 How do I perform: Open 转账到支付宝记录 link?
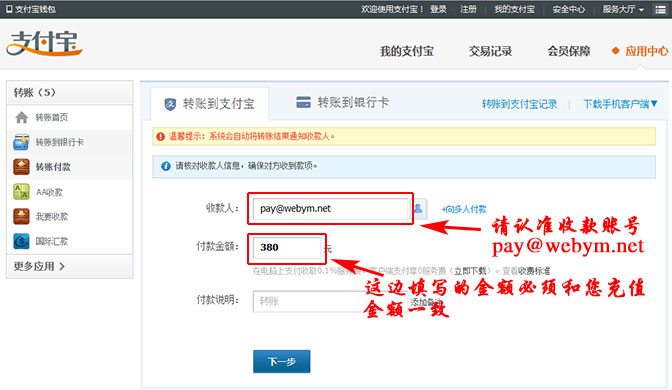click(x=519, y=104)
